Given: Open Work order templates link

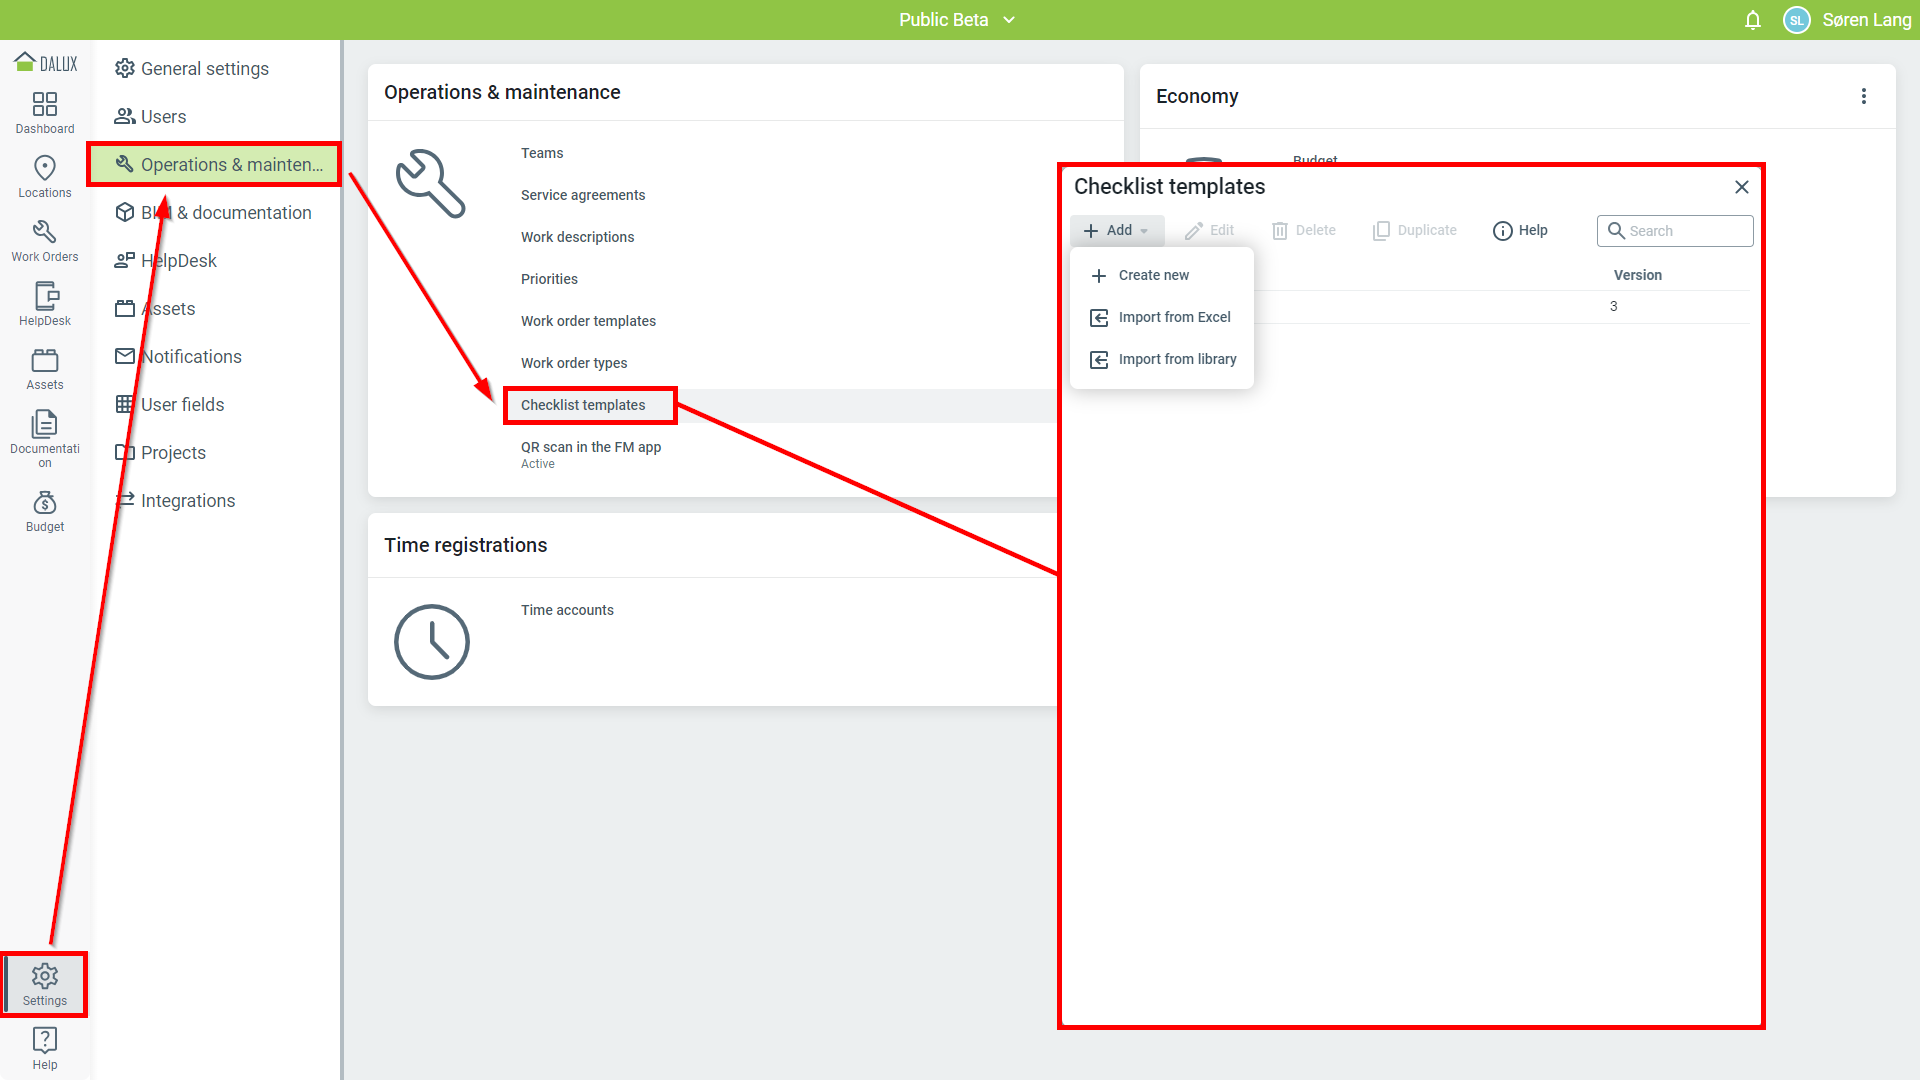Looking at the screenshot, I should click(x=588, y=321).
